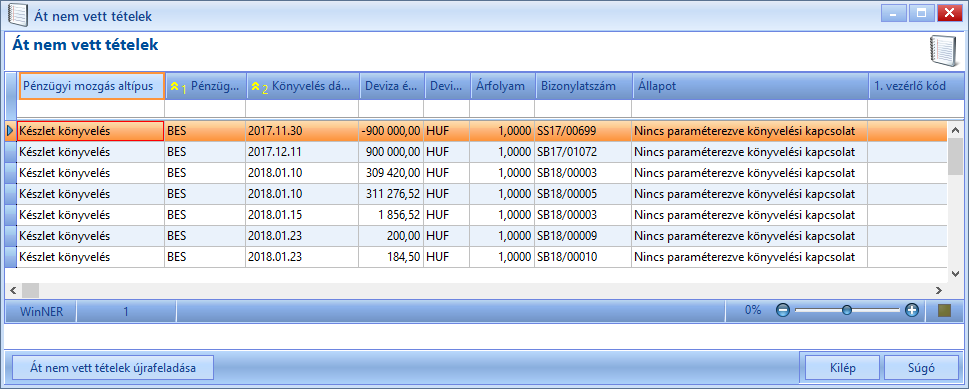
Task: Click the zoom-in plus icon
Action: click(912, 310)
